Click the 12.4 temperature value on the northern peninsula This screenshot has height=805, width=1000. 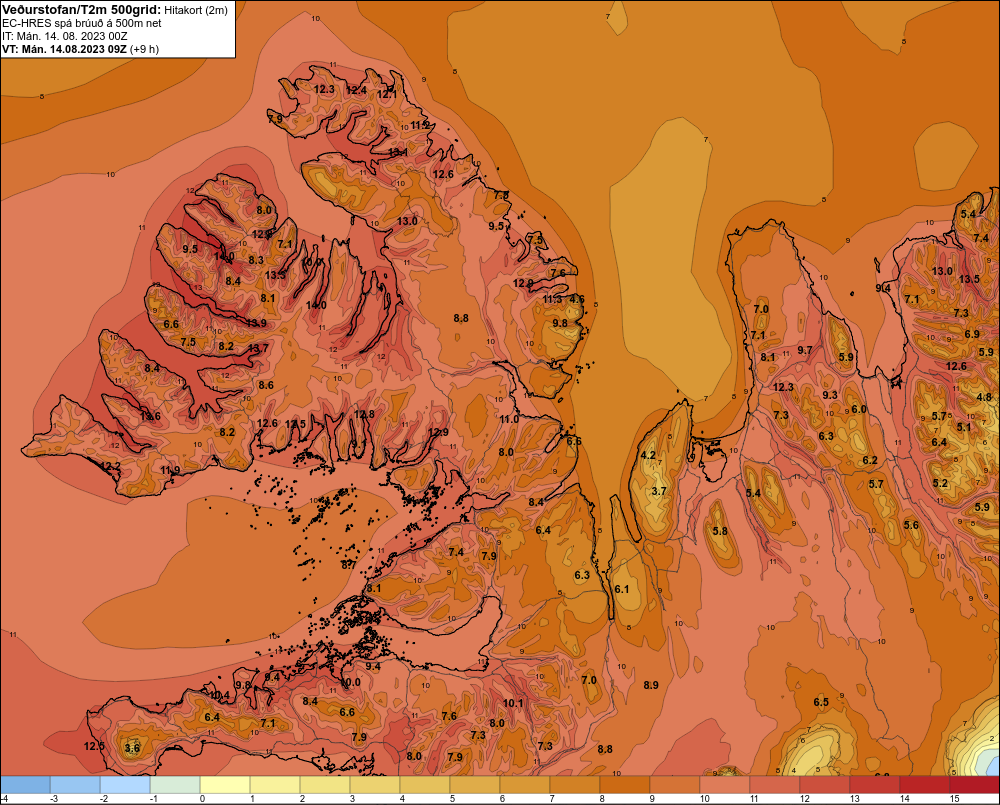click(x=357, y=91)
